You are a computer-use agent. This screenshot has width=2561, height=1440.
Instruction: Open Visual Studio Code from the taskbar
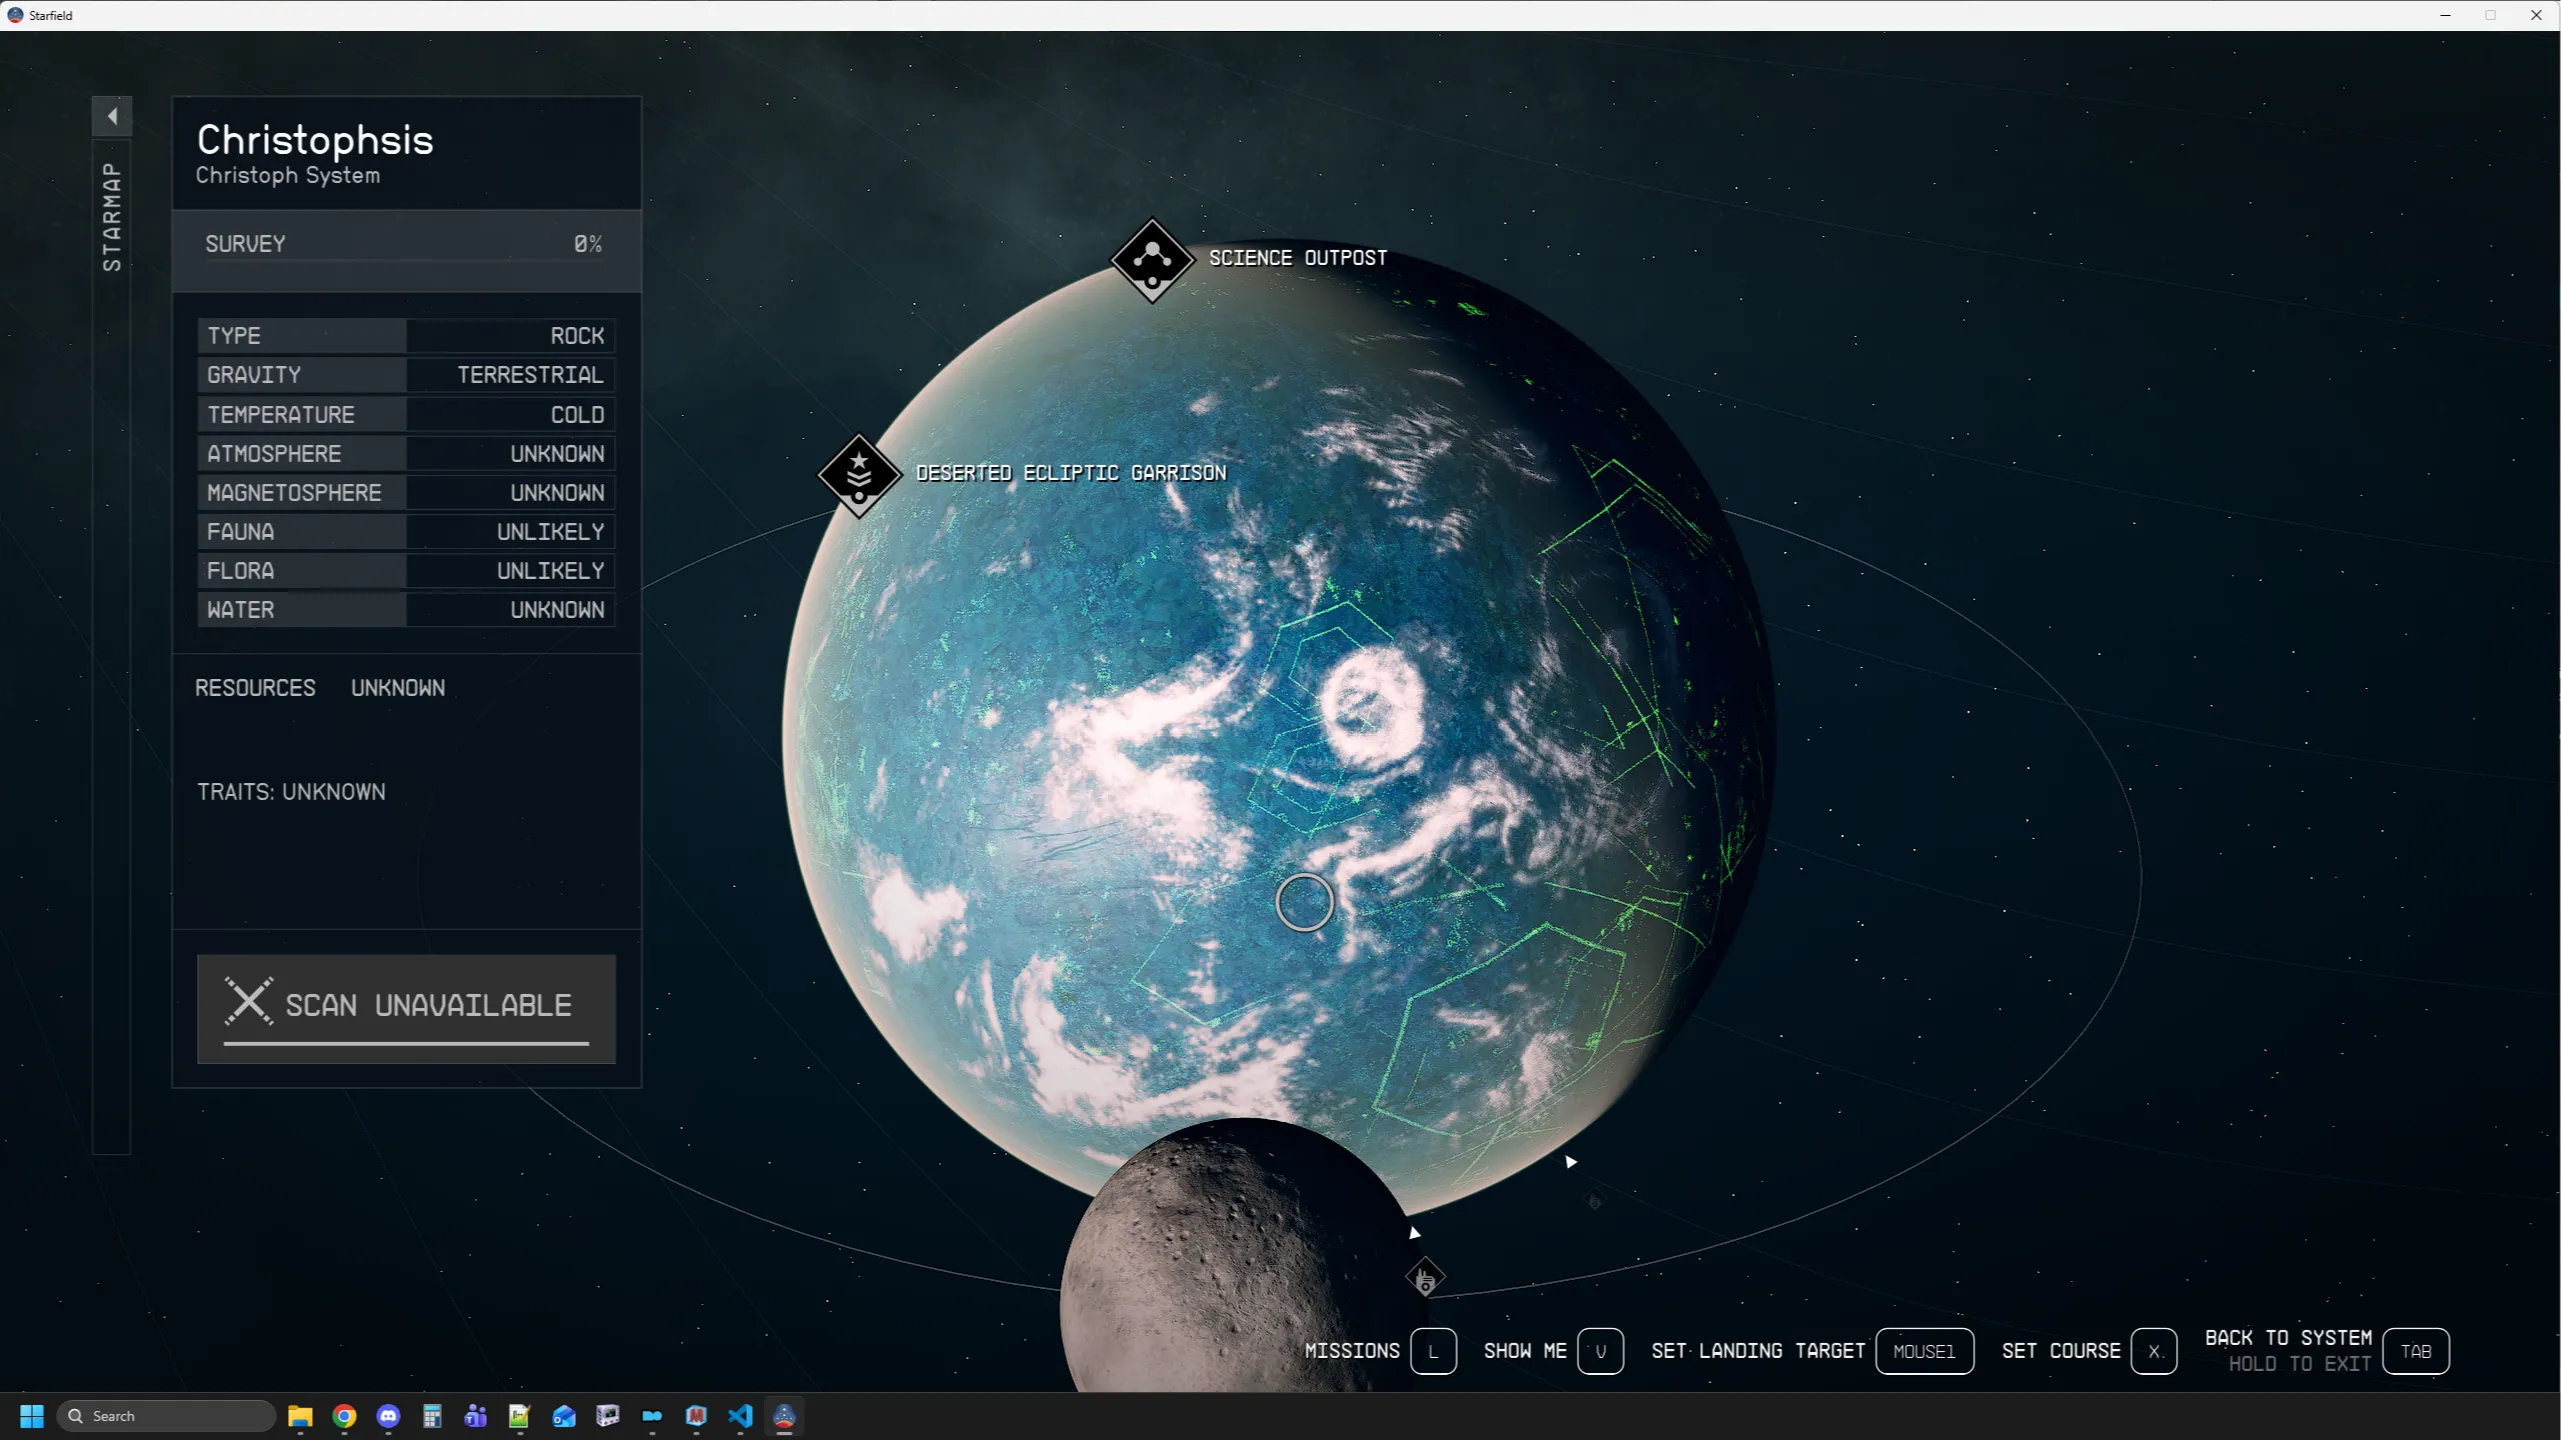(x=740, y=1416)
